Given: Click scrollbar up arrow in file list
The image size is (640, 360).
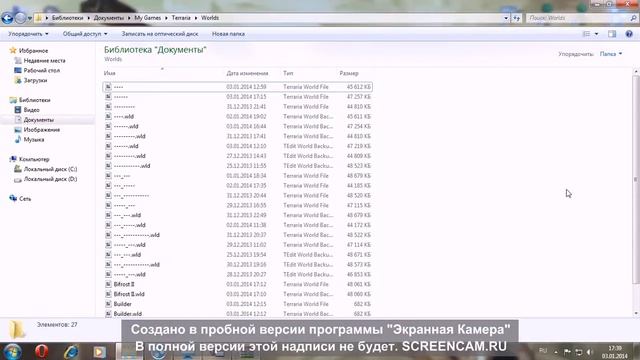Looking at the screenshot, I should point(636,72).
